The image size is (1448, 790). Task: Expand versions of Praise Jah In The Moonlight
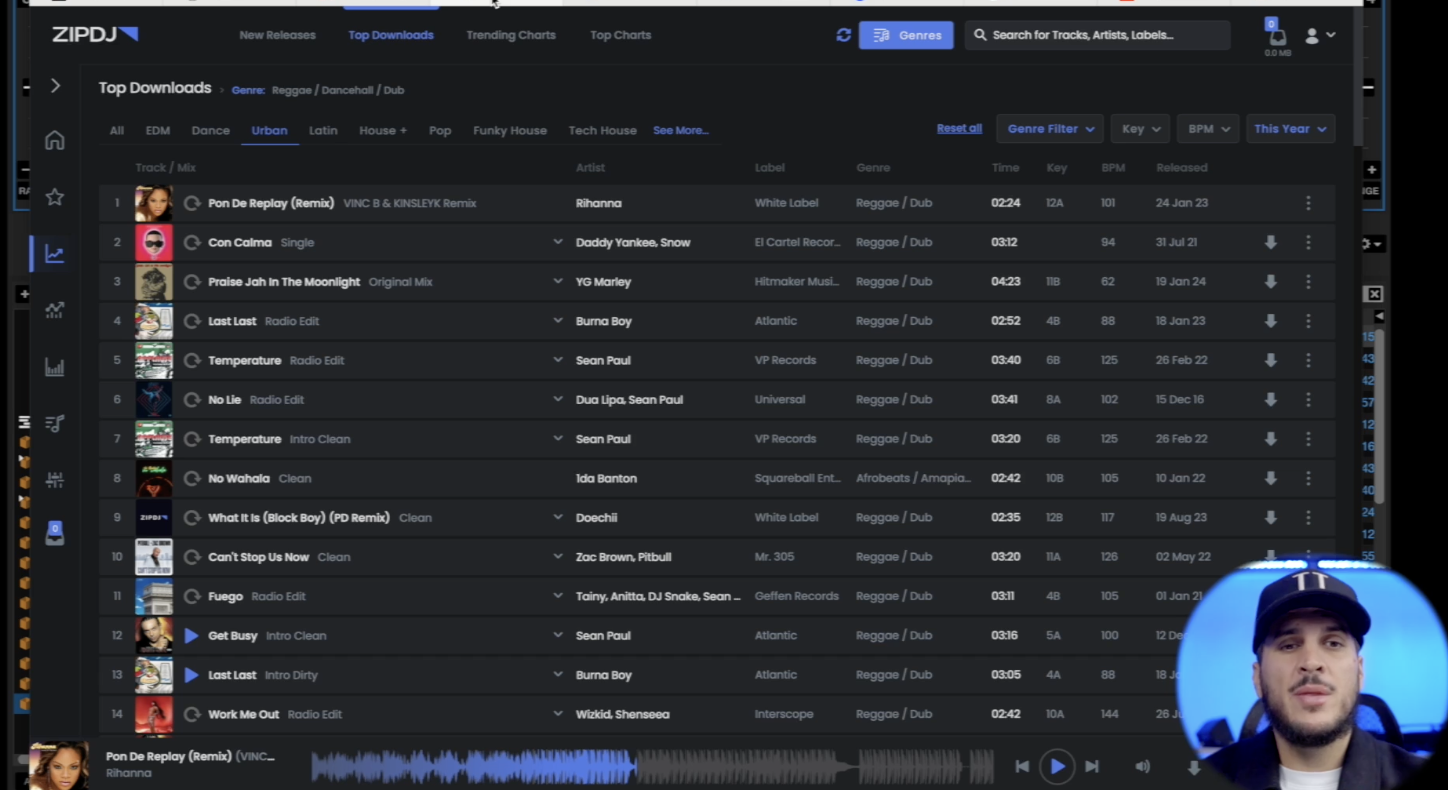click(558, 282)
